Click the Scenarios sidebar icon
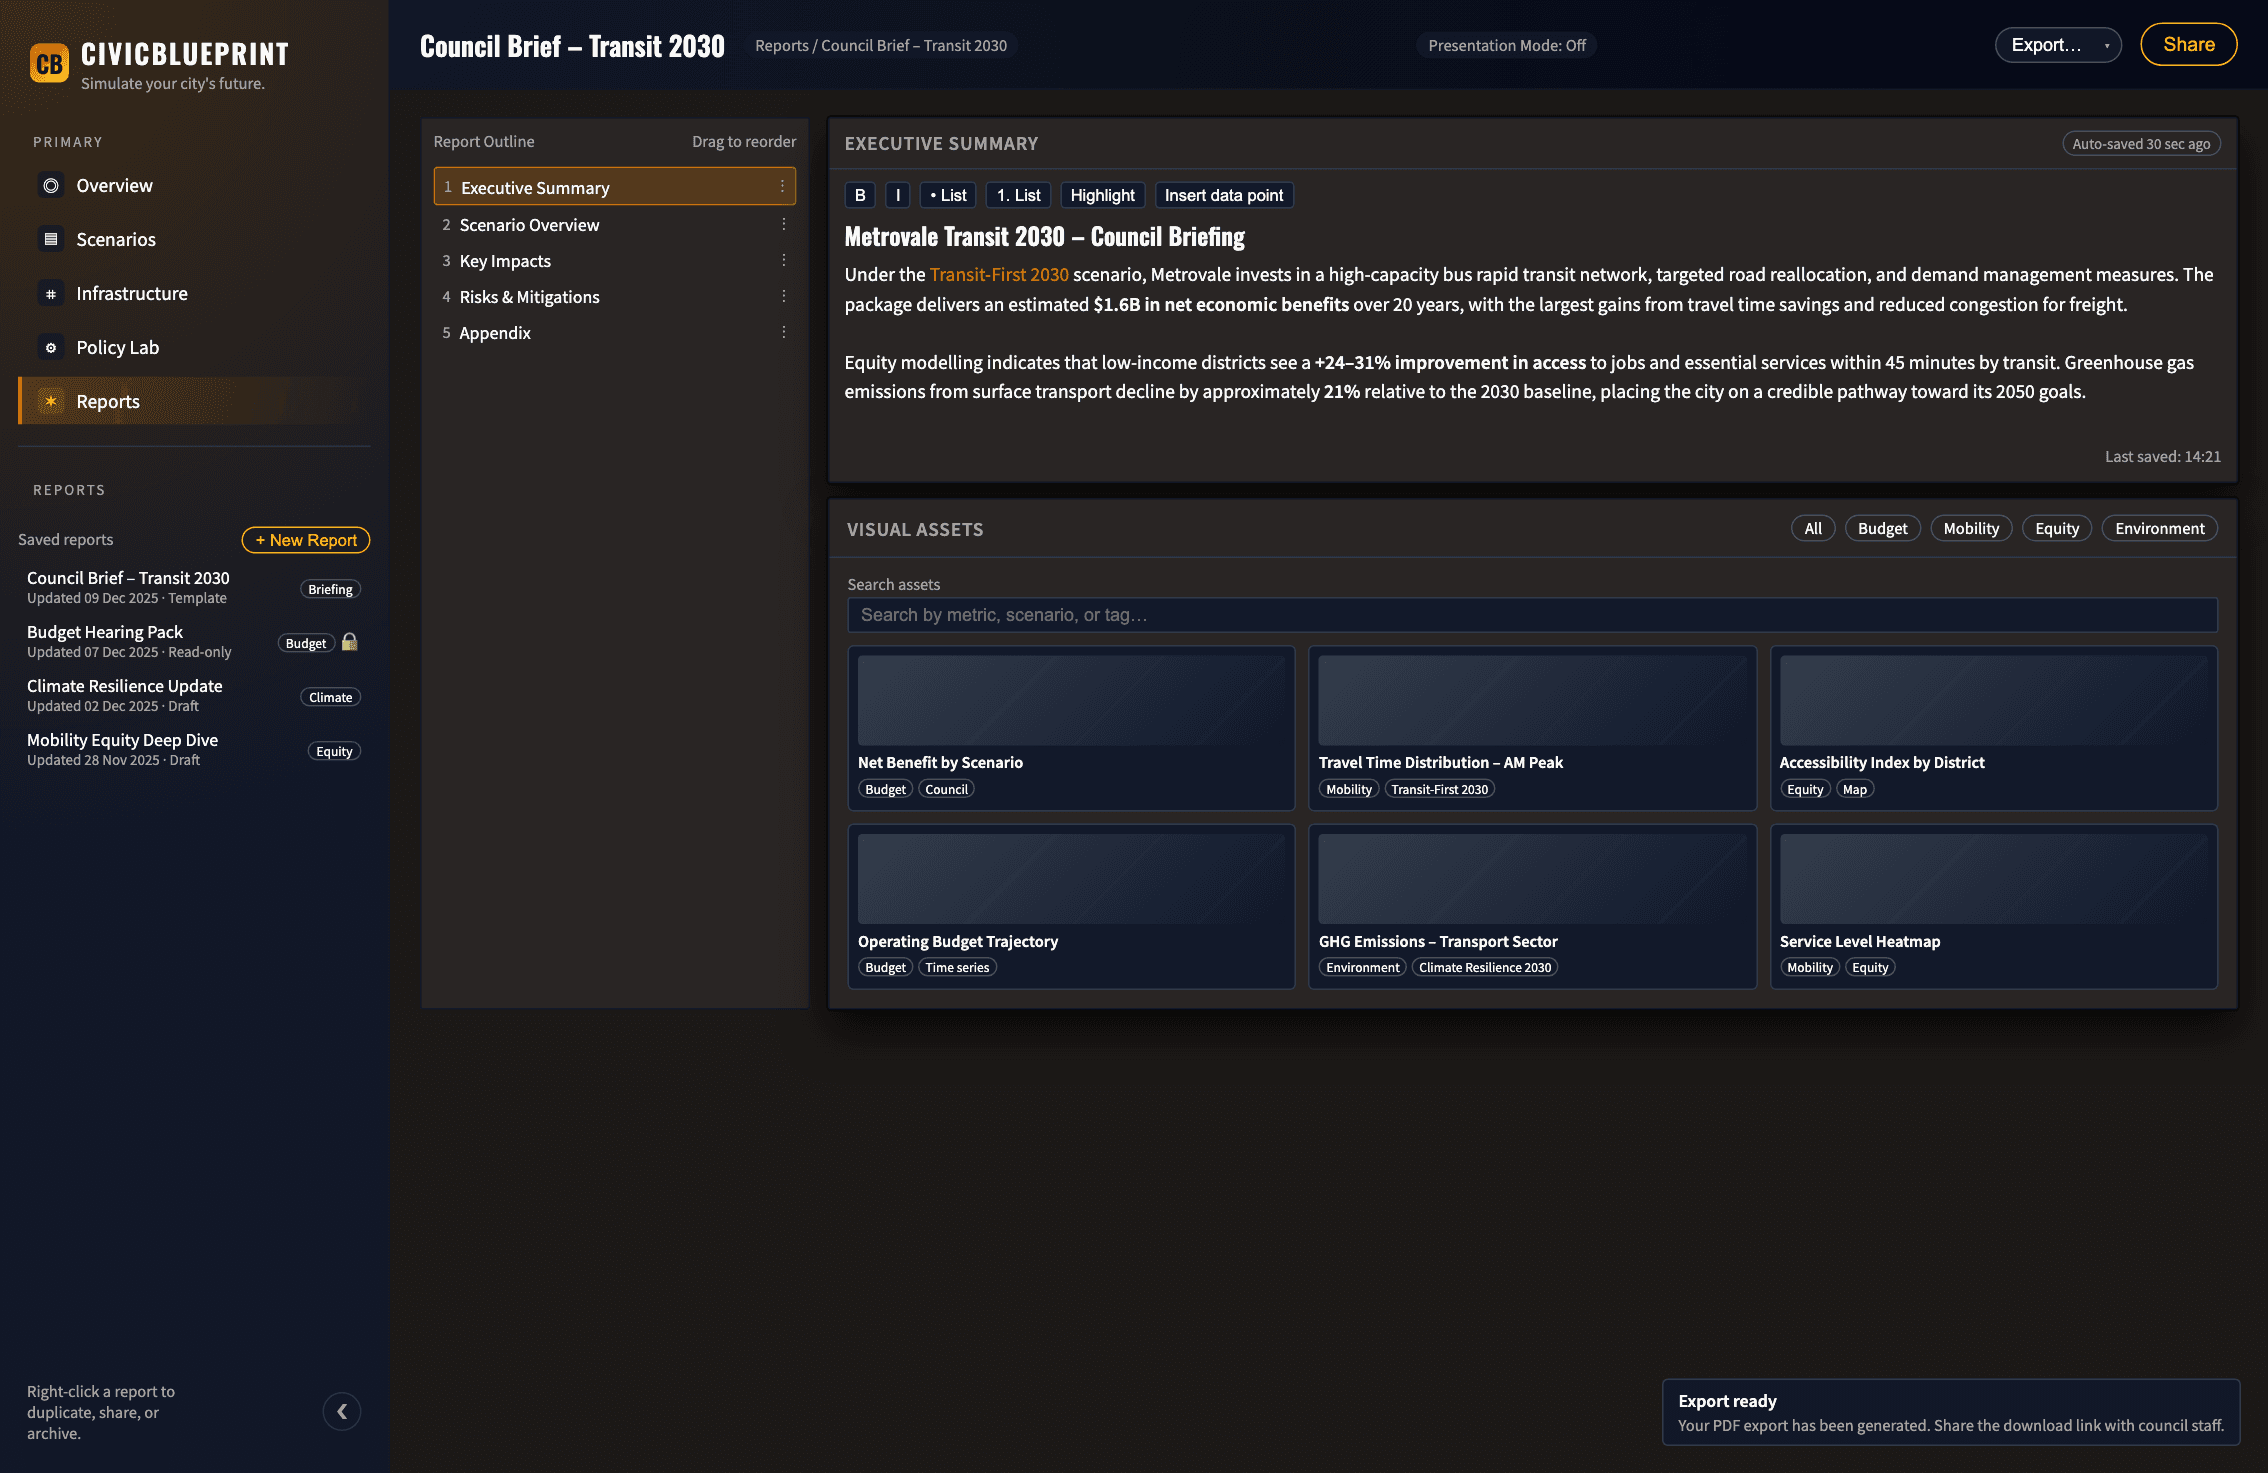Viewport: 2268px width, 1473px height. 51,240
